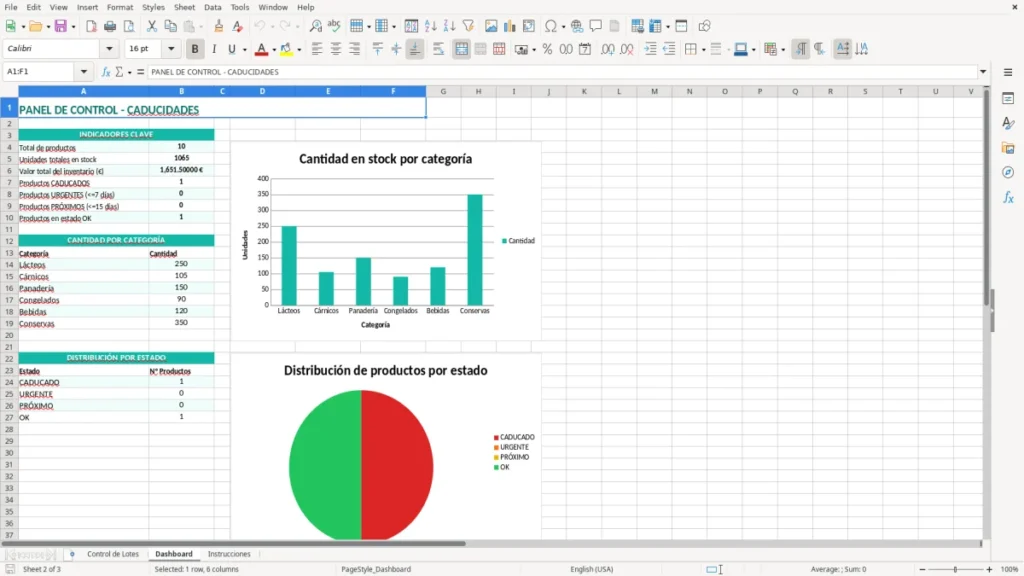The height and width of the screenshot is (576, 1024).
Task: Open sidebar Functions fx icon
Action: (x=1008, y=197)
